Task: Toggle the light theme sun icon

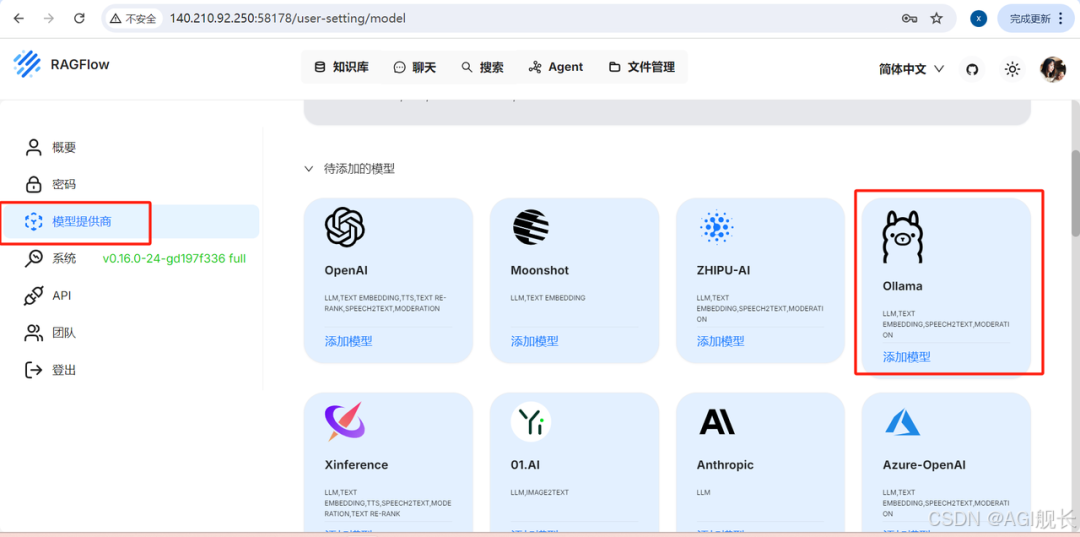Action: click(1012, 69)
